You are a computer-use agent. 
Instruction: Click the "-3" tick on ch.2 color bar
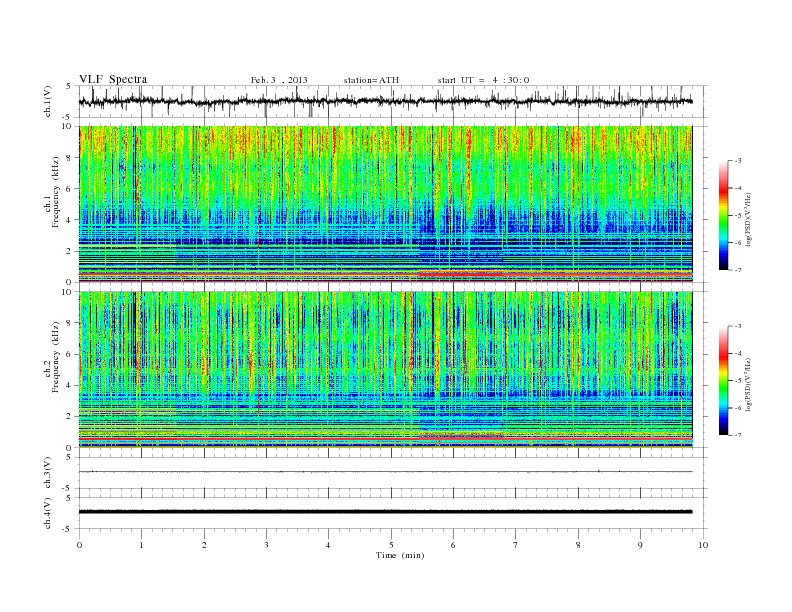tap(737, 326)
